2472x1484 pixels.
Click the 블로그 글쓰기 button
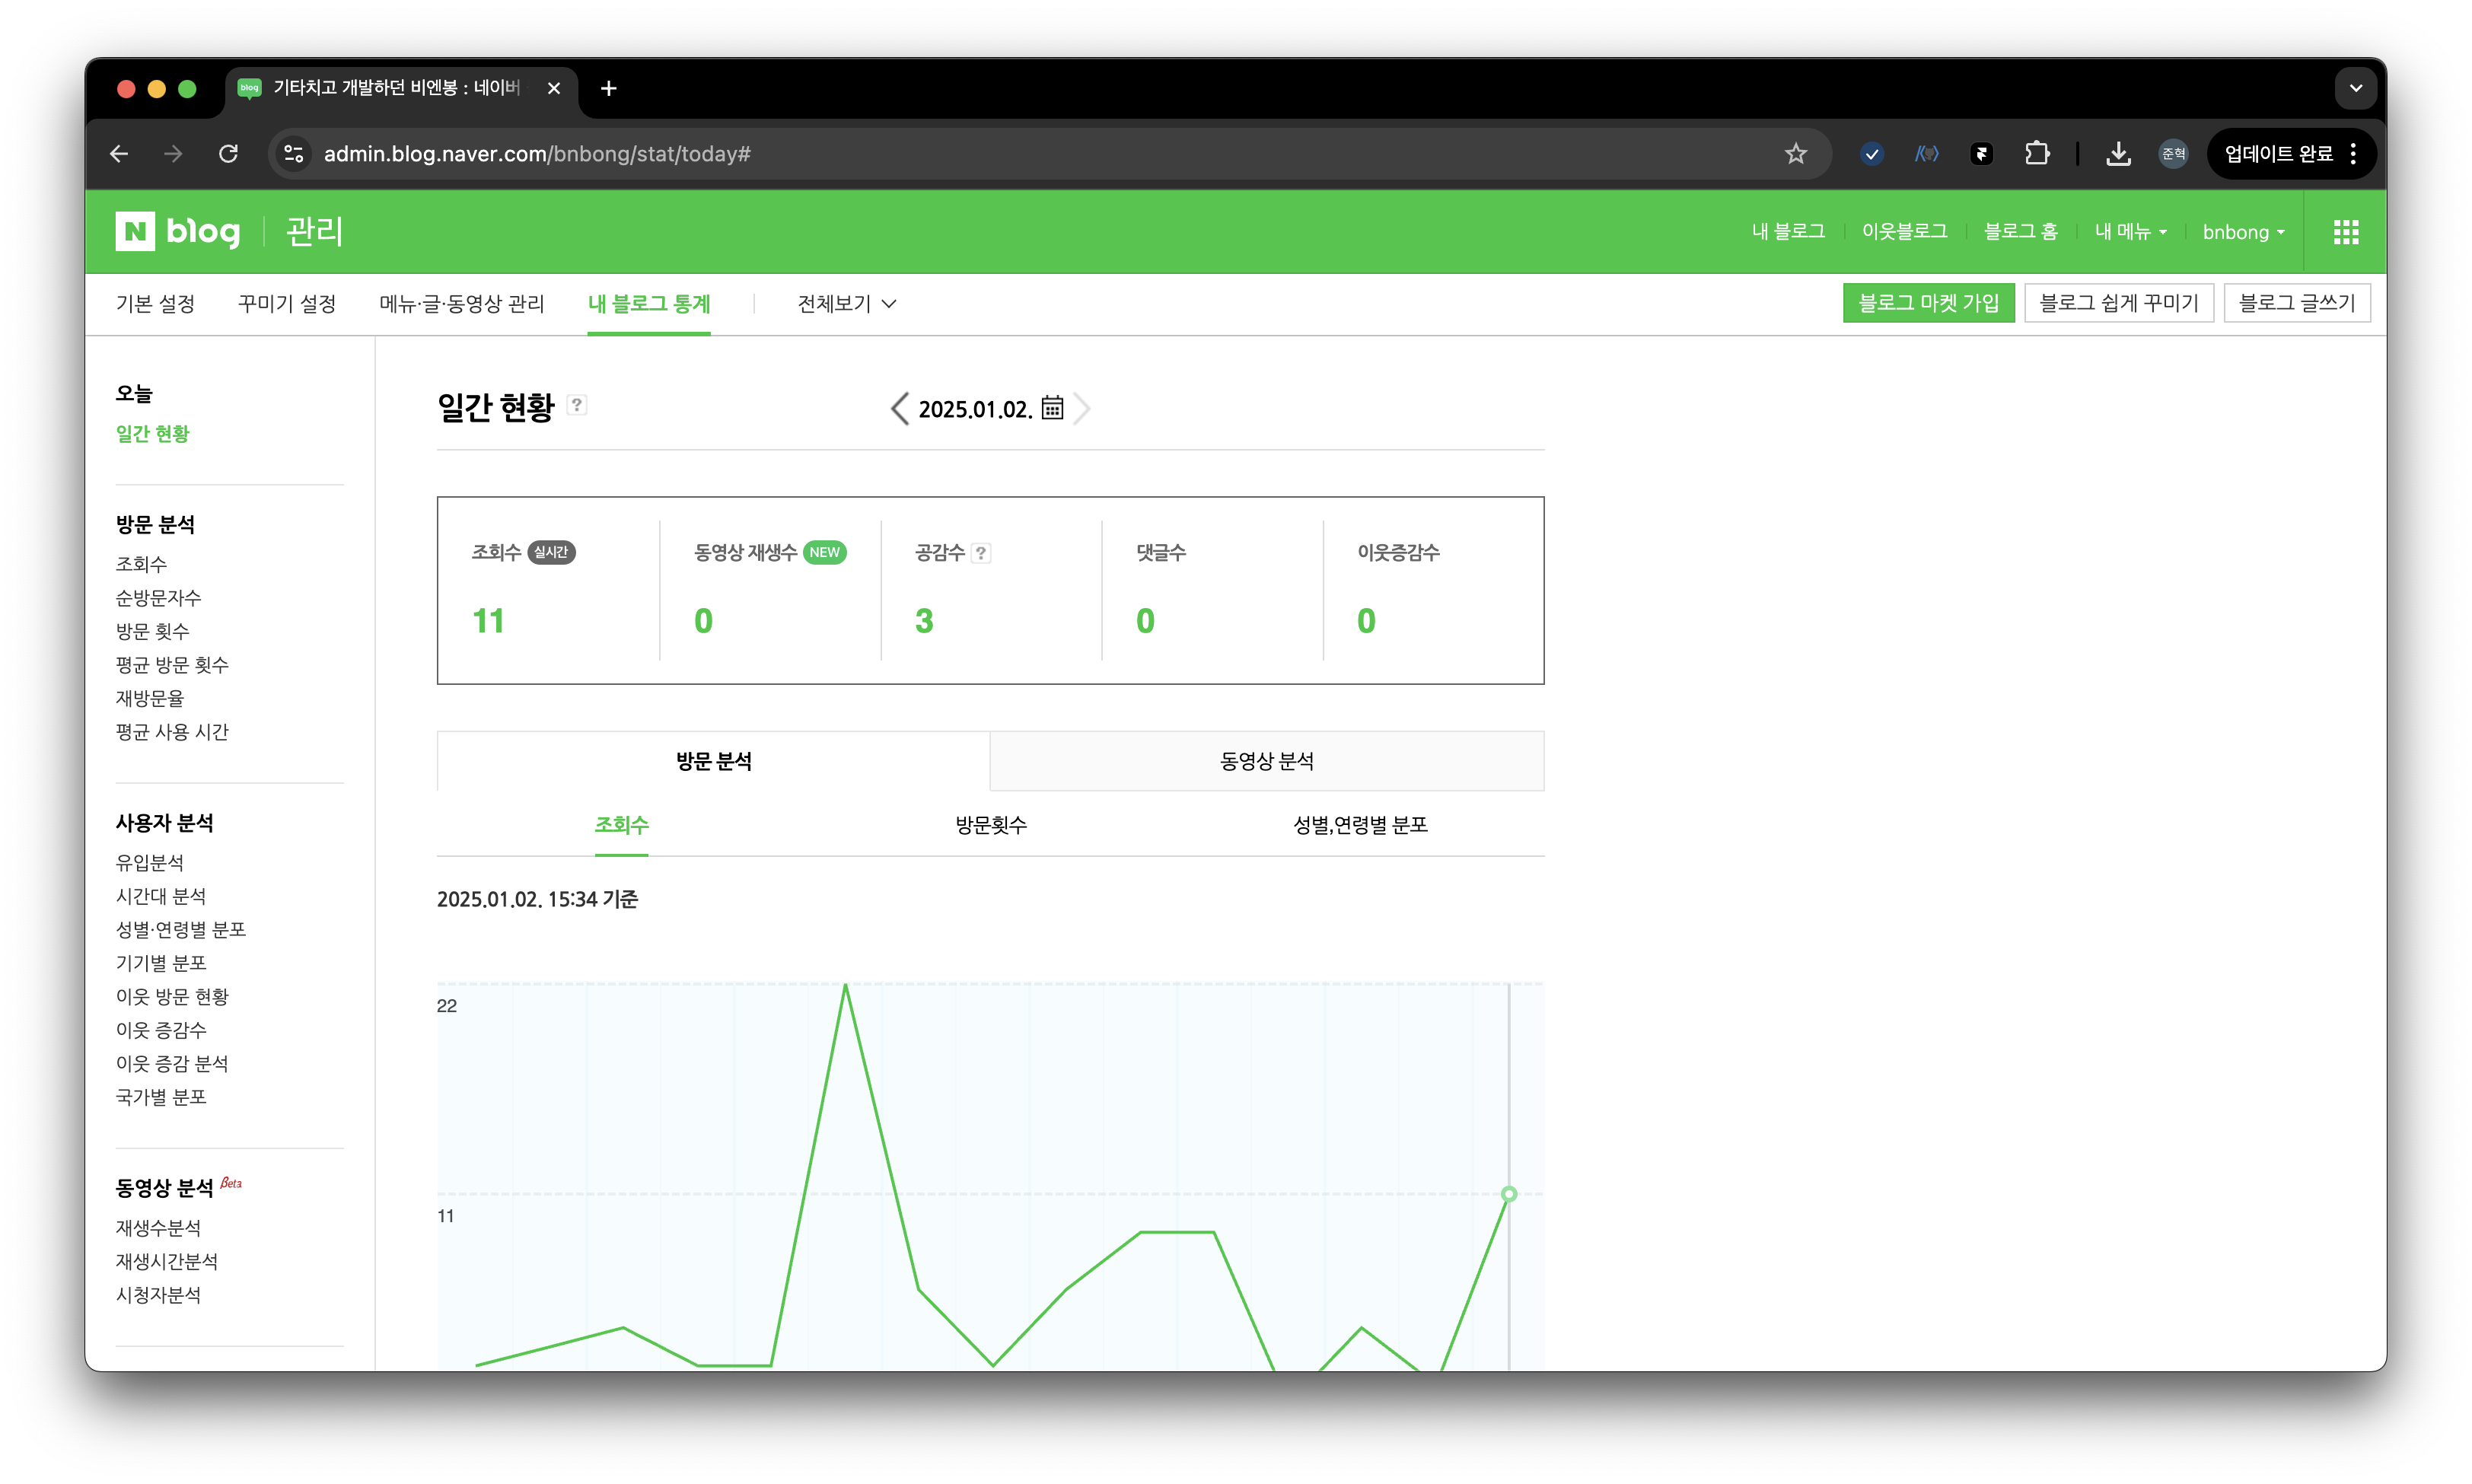tap(2297, 303)
